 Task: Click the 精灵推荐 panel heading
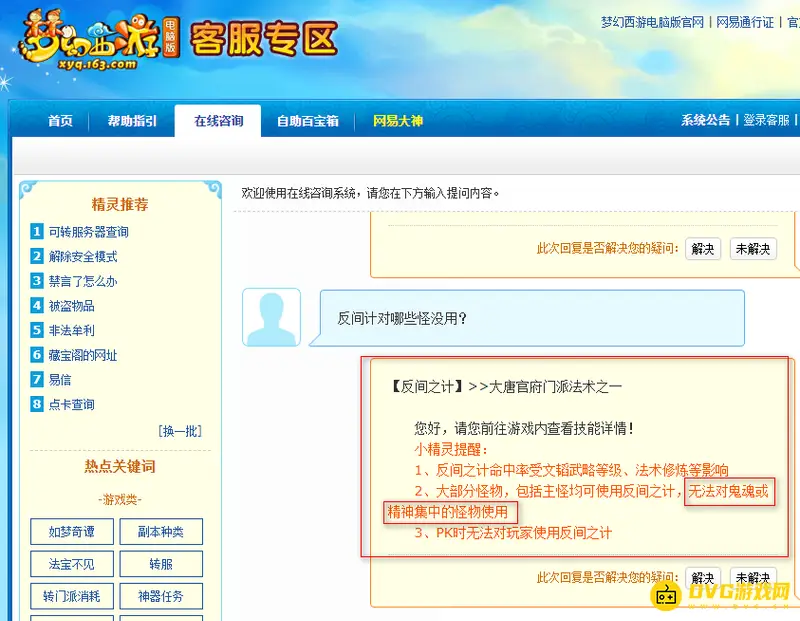tap(120, 204)
